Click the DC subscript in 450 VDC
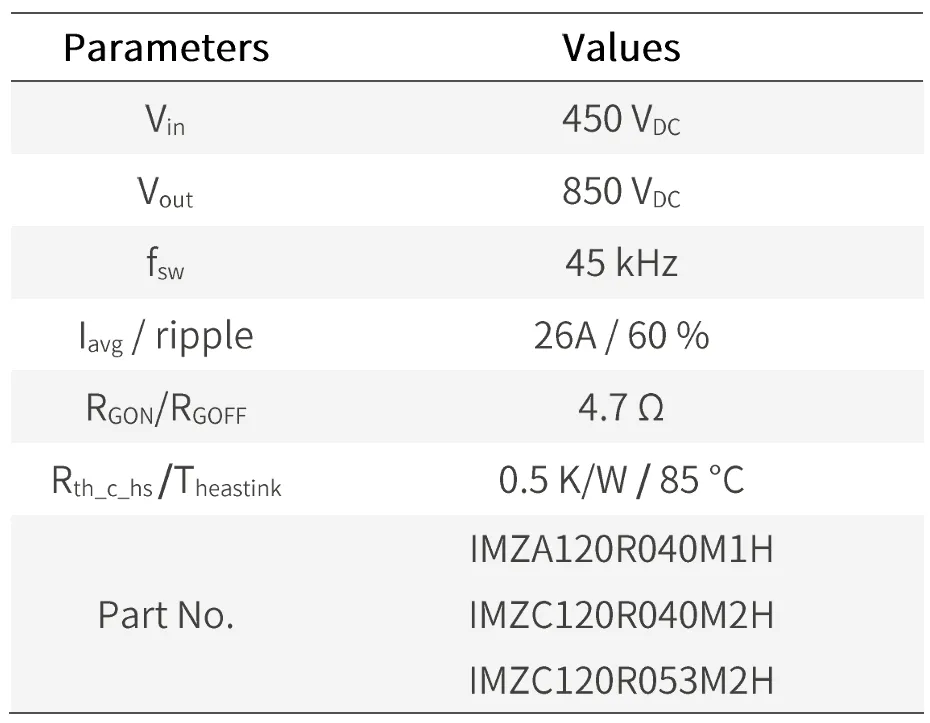 [x=667, y=128]
